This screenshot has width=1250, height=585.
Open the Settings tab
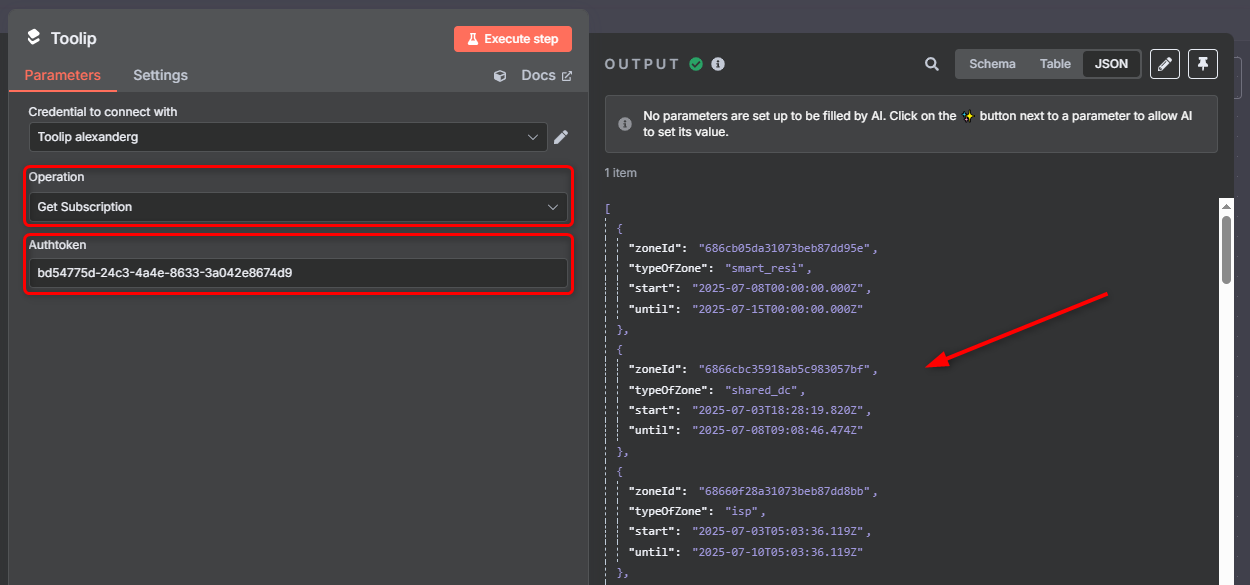click(160, 75)
